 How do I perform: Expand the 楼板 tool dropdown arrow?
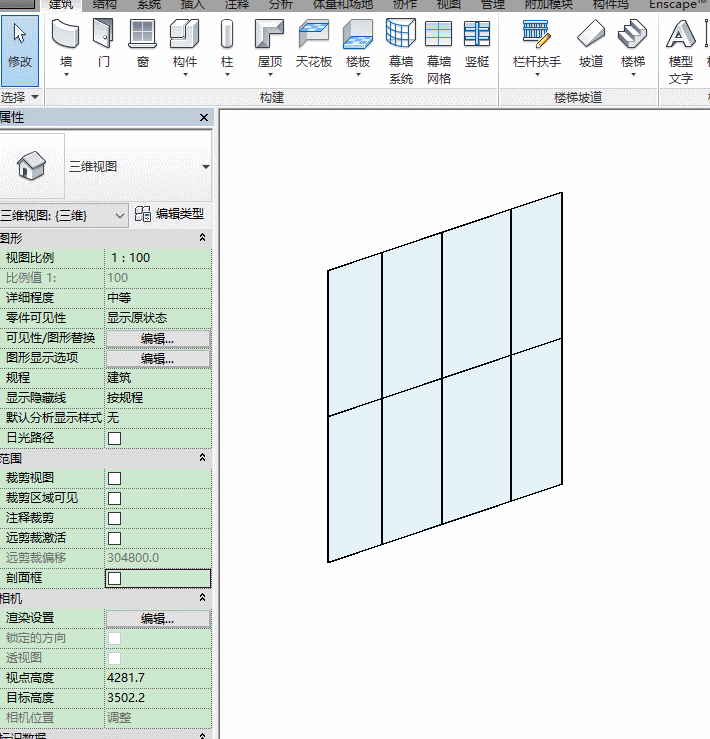tap(358, 74)
